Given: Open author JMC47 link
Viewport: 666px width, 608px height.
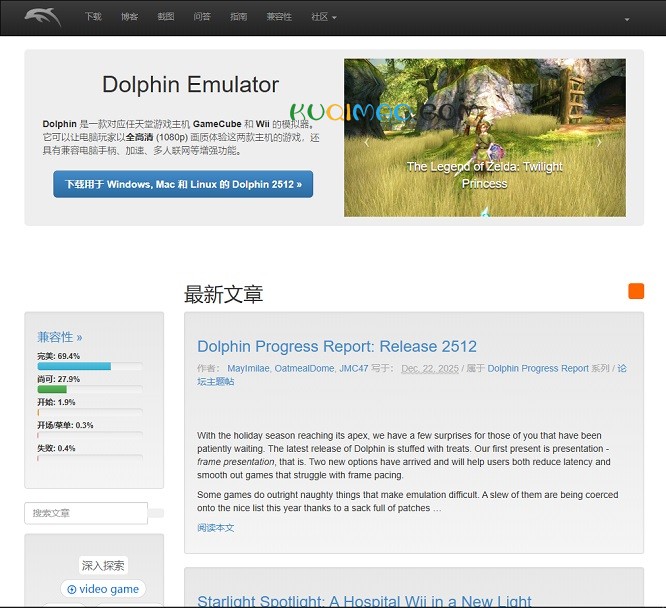Looking at the screenshot, I should (x=353, y=368).
